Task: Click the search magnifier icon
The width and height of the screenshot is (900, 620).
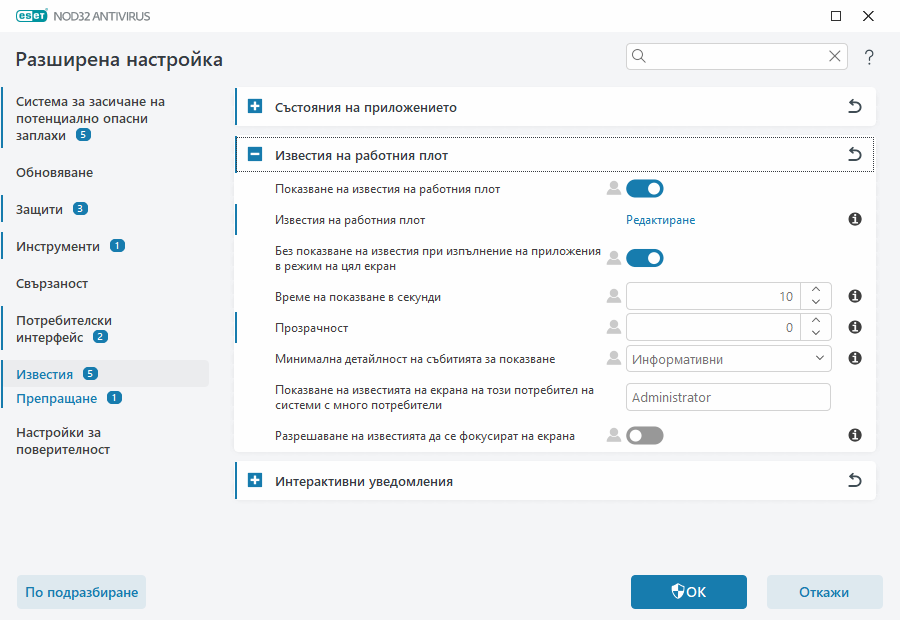Action: 638,56
